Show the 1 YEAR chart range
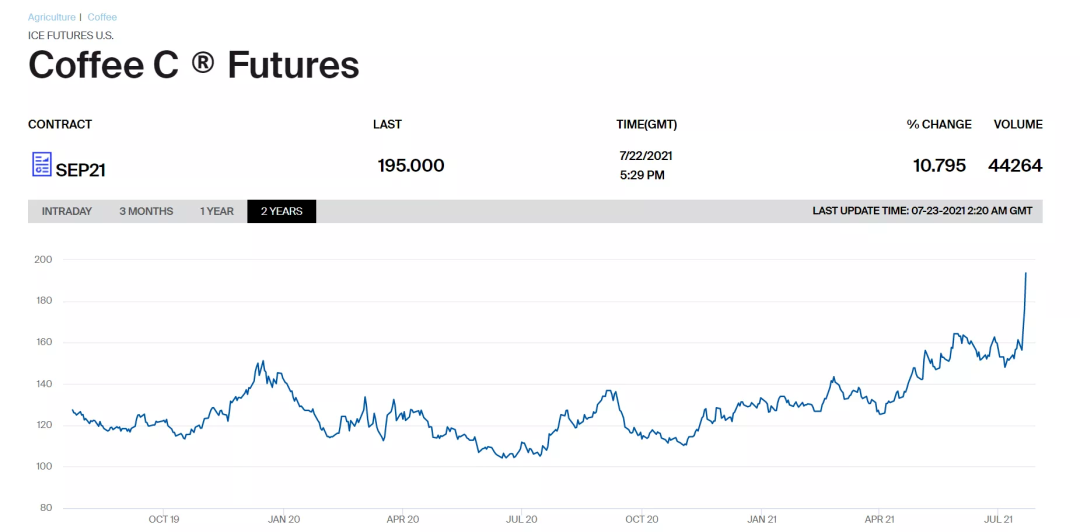 [217, 211]
